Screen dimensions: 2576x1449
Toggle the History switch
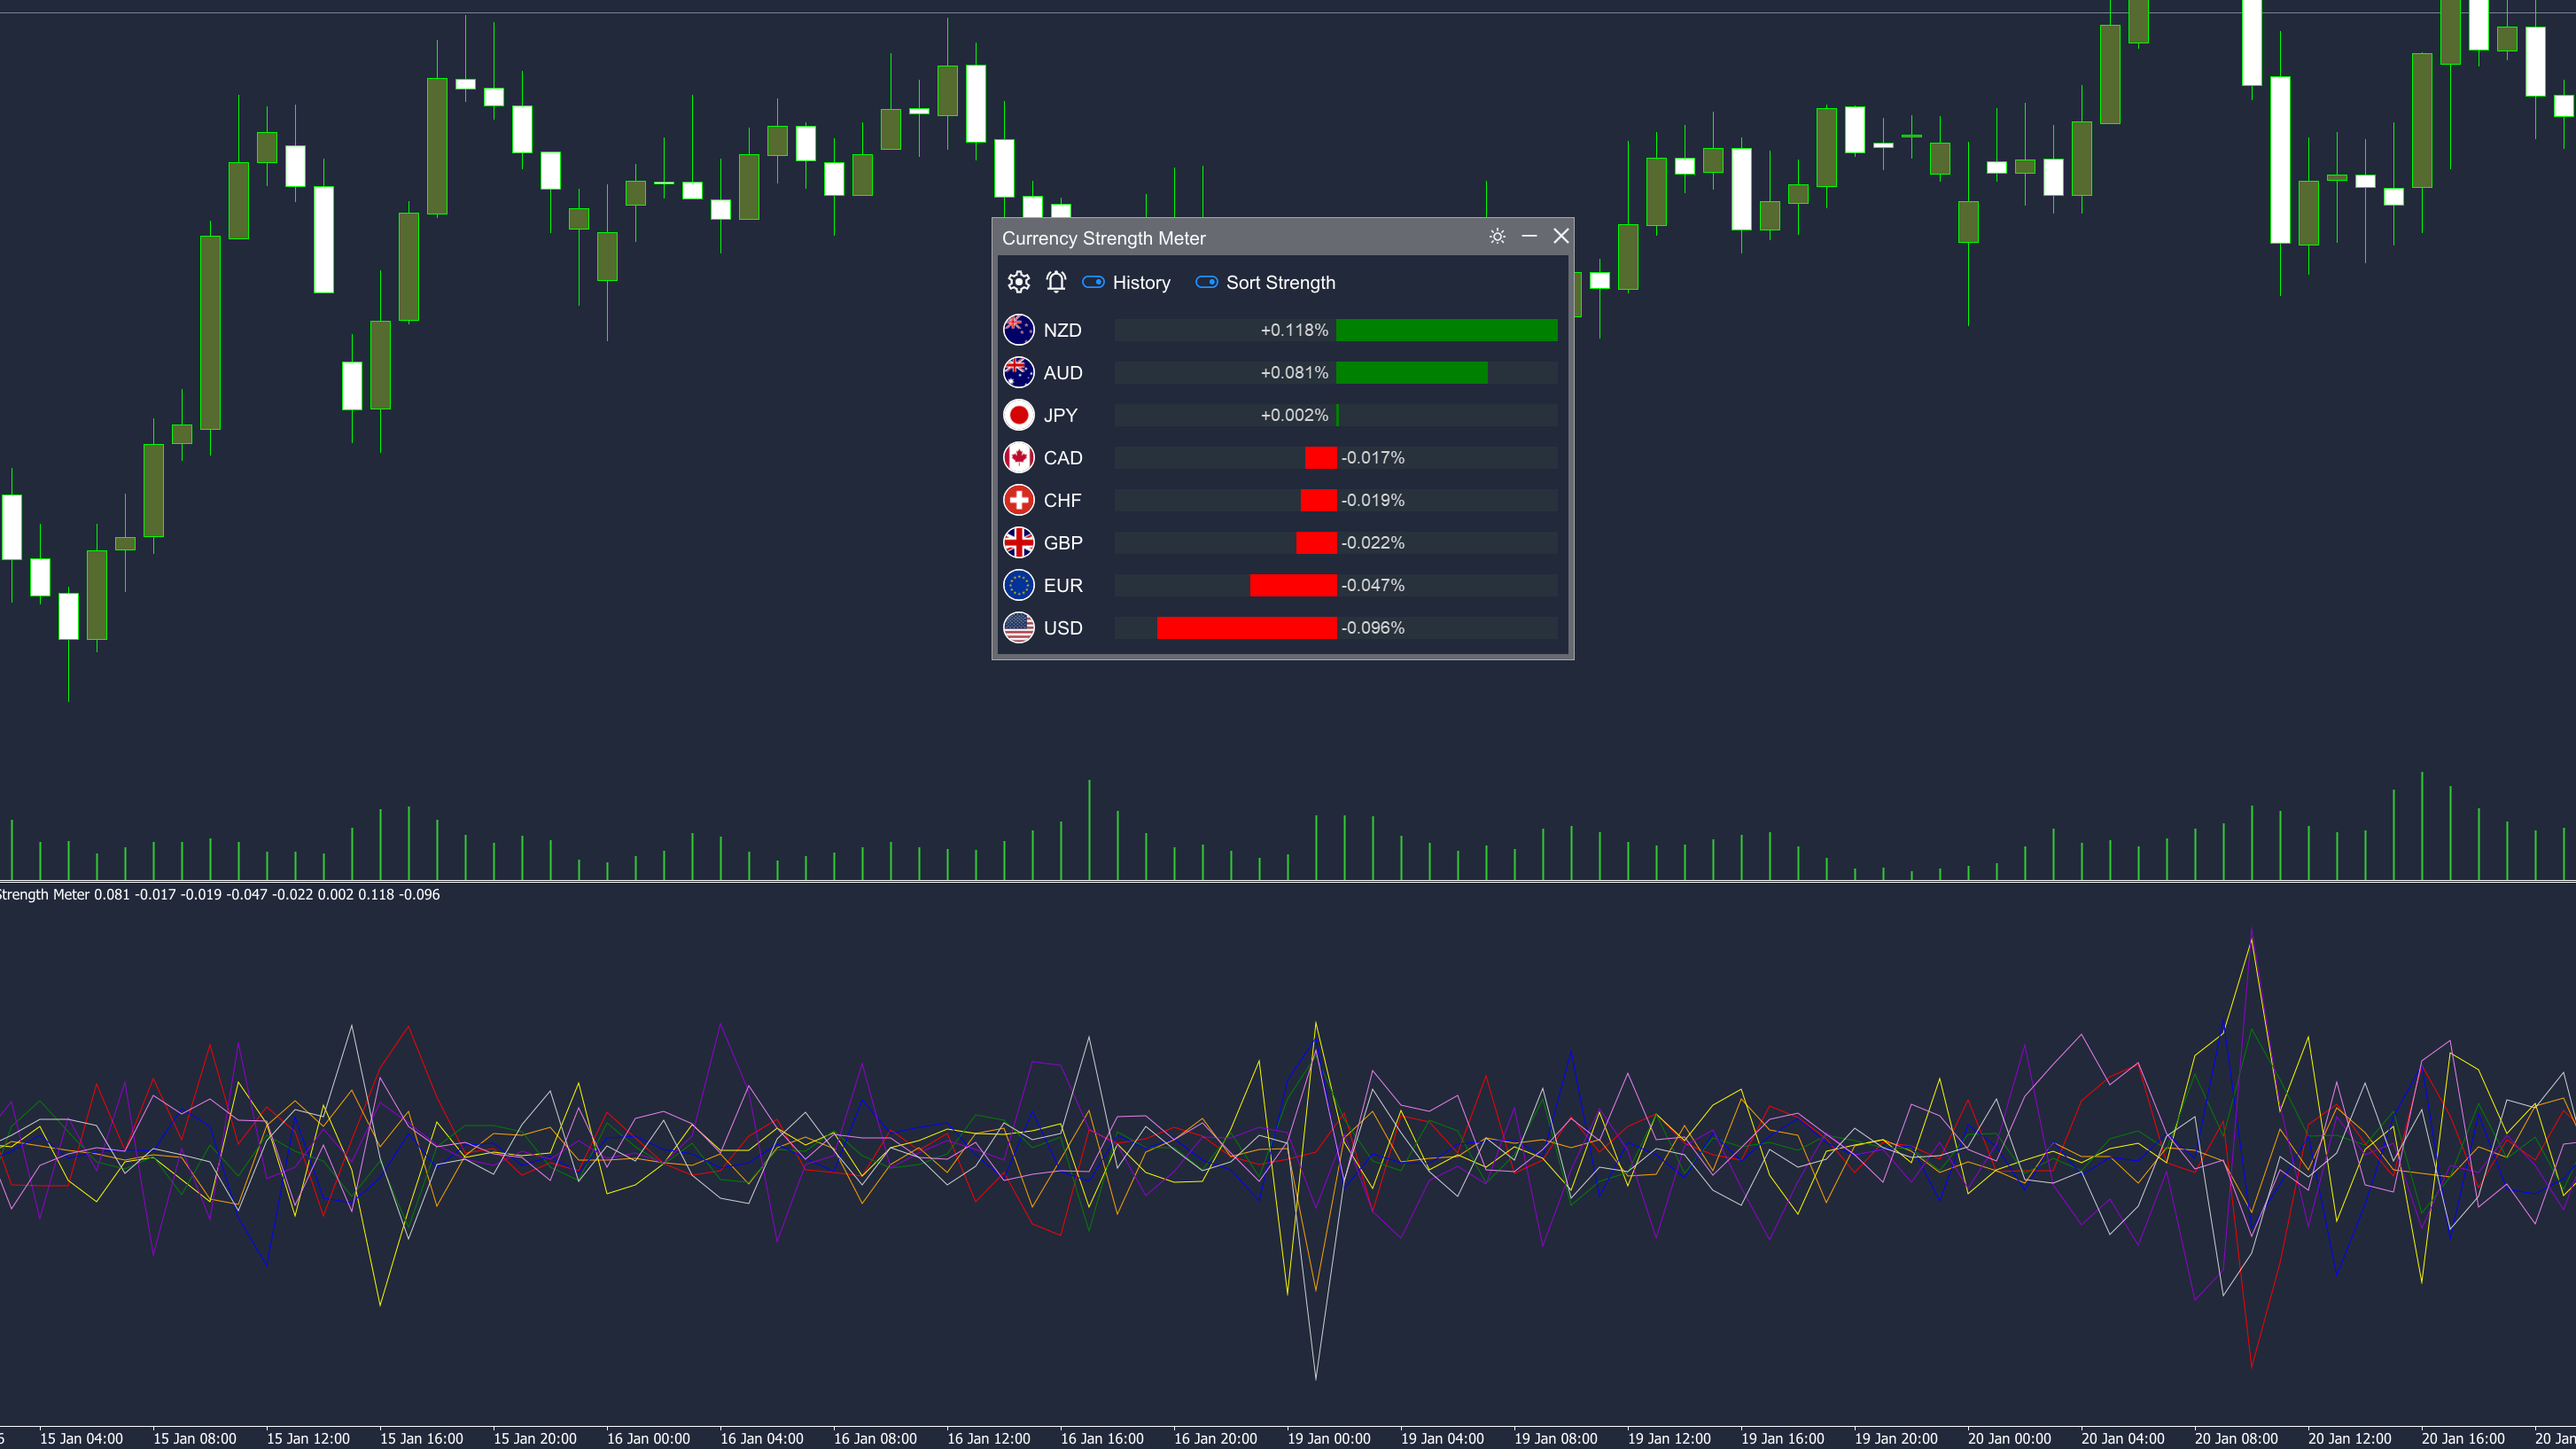[x=1094, y=283]
